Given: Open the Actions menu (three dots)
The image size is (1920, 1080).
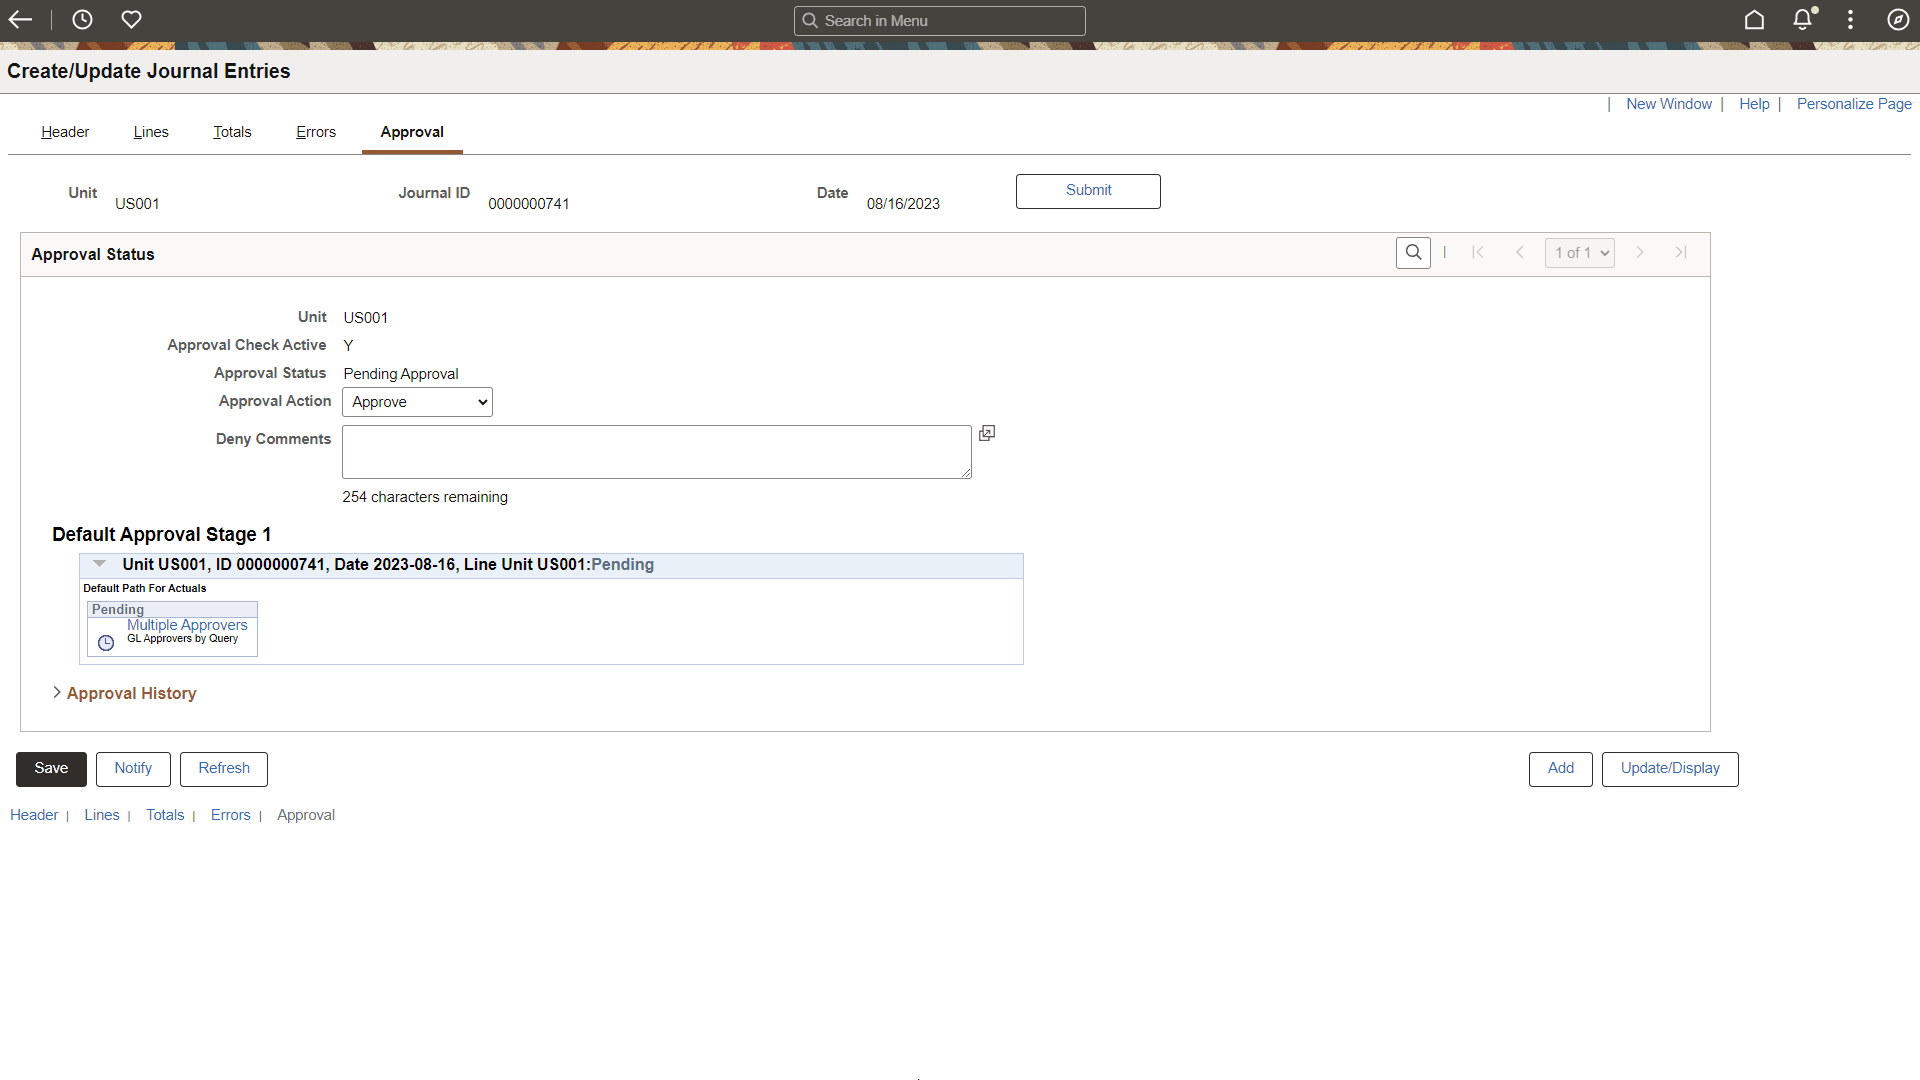Looking at the screenshot, I should click(1850, 19).
